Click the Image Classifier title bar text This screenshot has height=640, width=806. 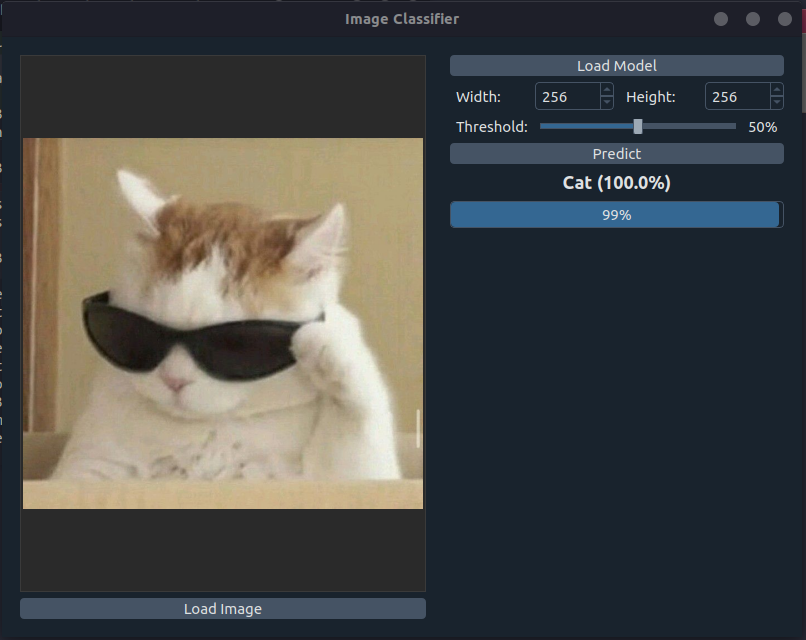402,19
